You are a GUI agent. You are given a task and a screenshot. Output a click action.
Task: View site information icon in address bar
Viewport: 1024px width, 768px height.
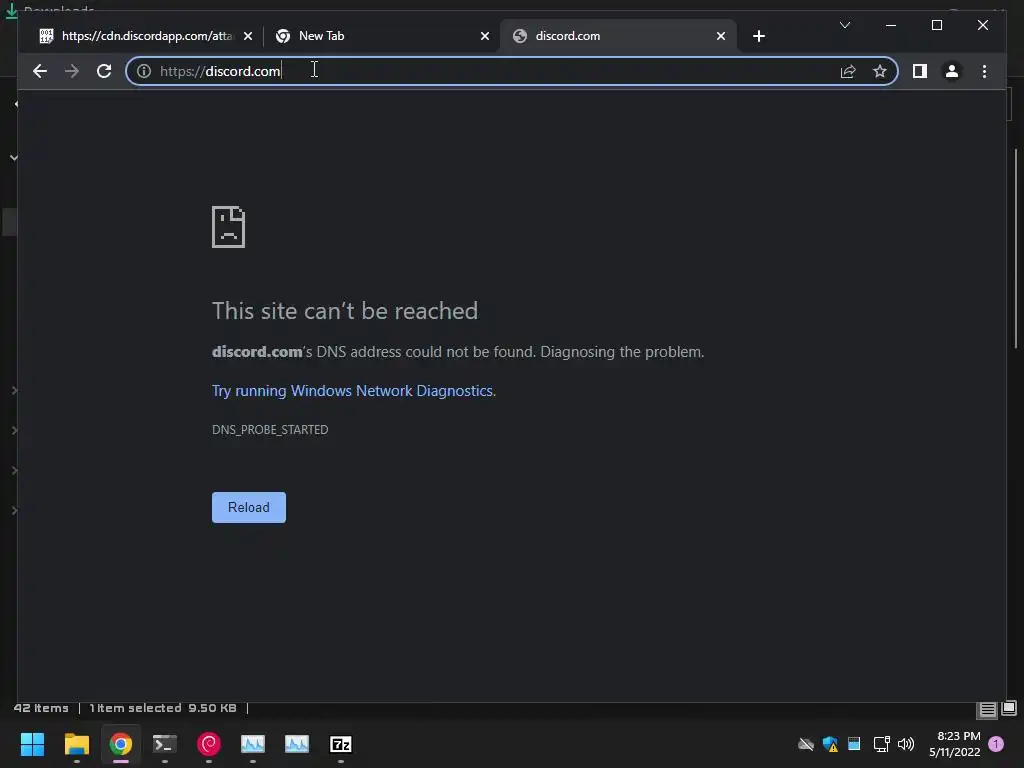(x=144, y=71)
